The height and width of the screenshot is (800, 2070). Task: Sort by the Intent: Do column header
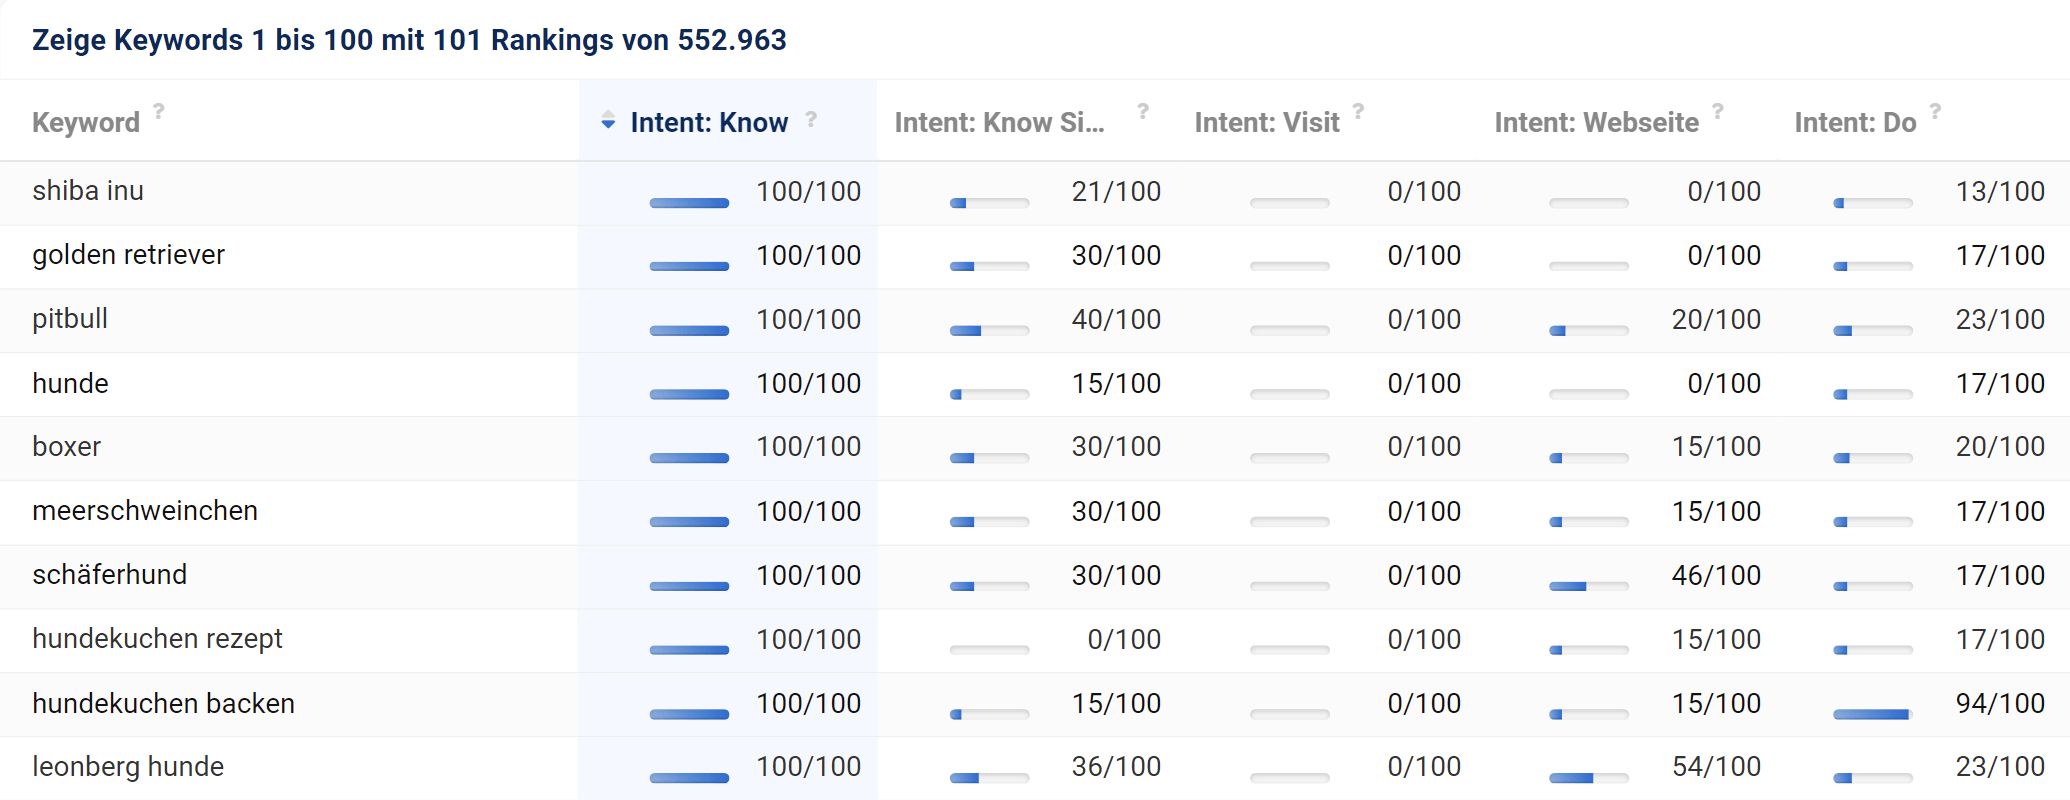tap(1854, 123)
